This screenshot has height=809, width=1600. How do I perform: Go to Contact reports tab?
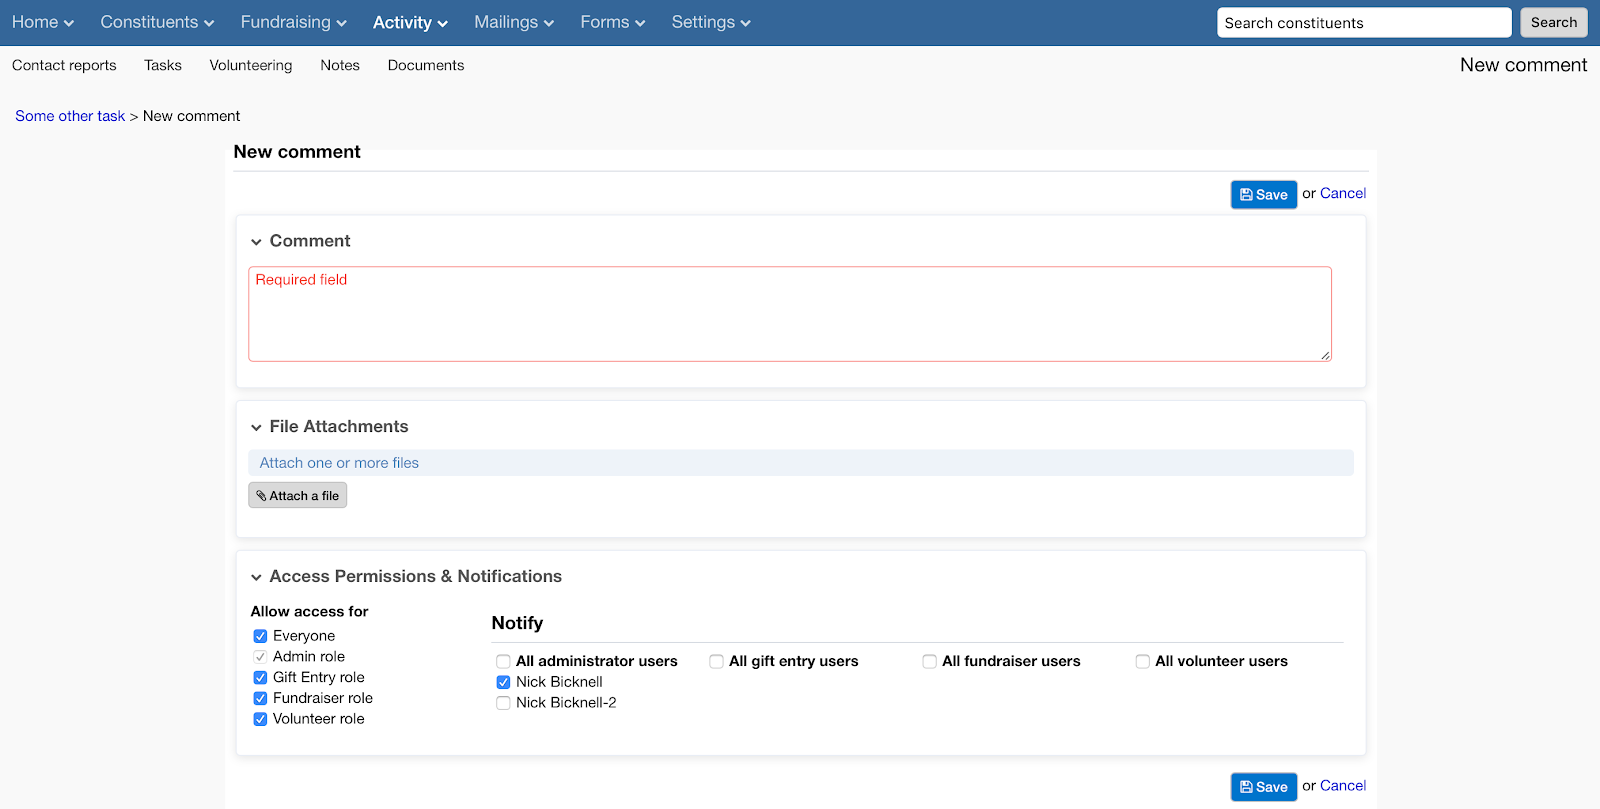[x=64, y=65]
